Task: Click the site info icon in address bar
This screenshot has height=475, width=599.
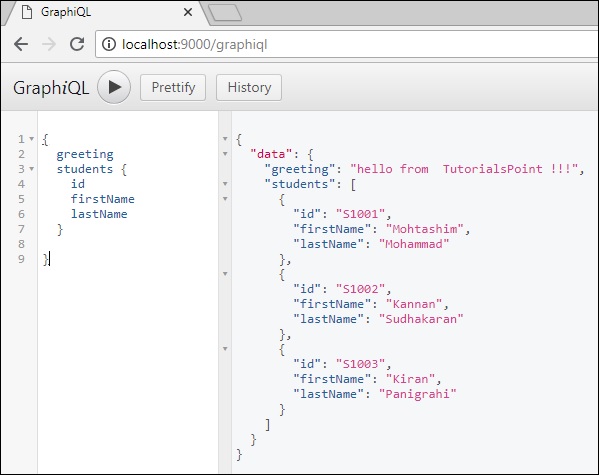Action: click(x=109, y=44)
